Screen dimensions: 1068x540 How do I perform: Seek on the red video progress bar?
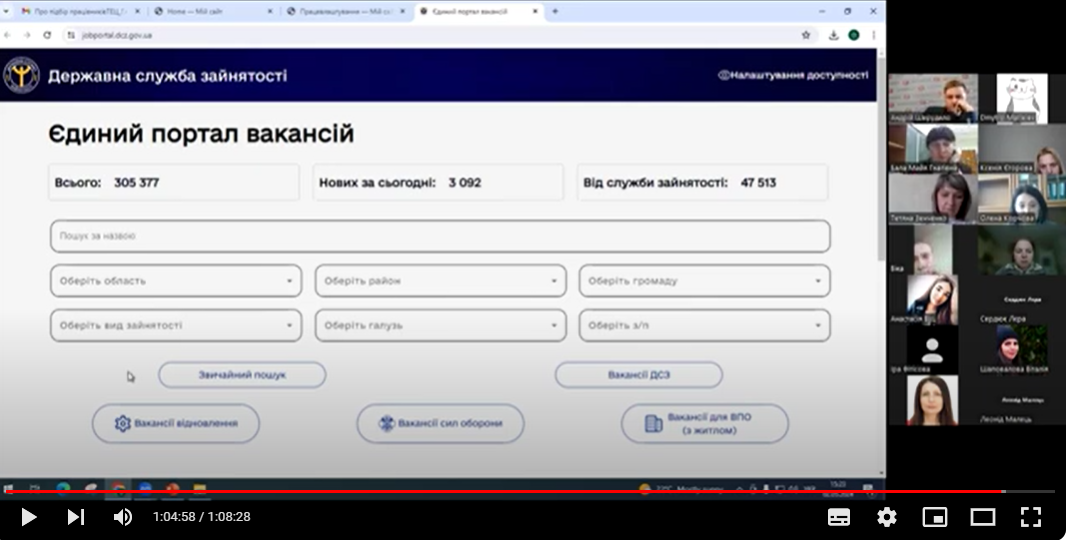coord(502,491)
